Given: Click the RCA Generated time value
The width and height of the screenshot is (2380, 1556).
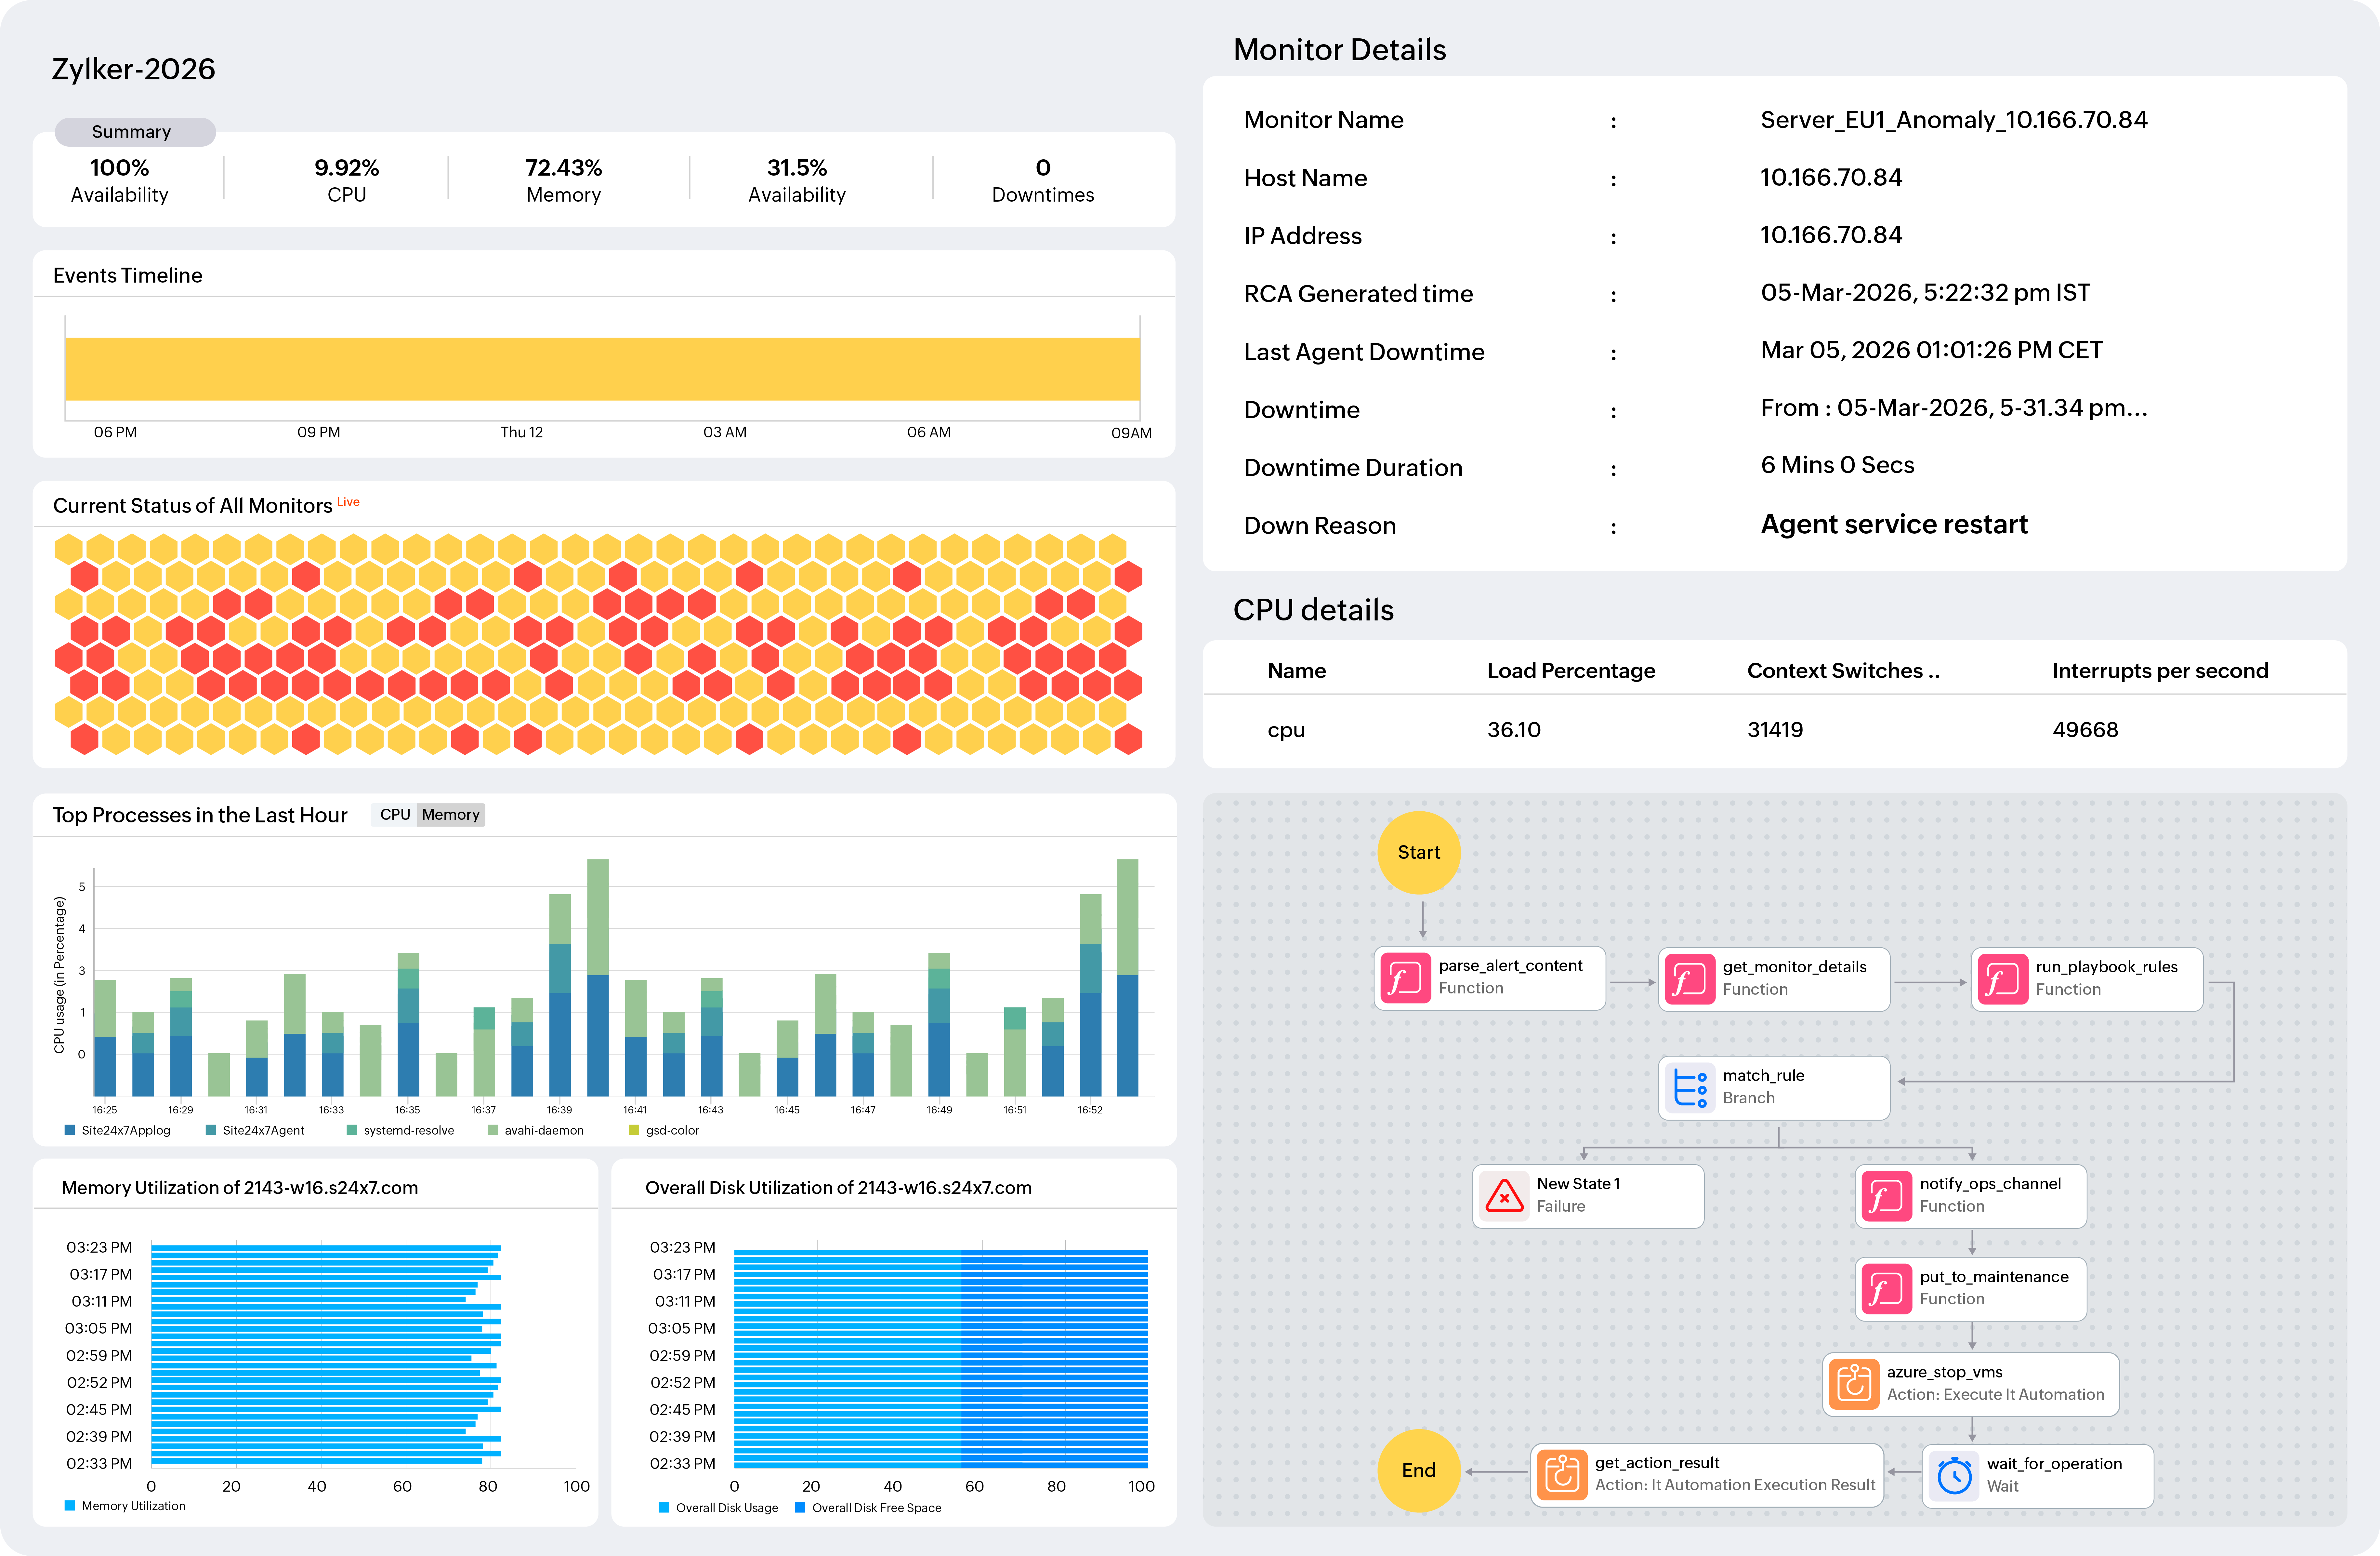Looking at the screenshot, I should coord(1925,293).
